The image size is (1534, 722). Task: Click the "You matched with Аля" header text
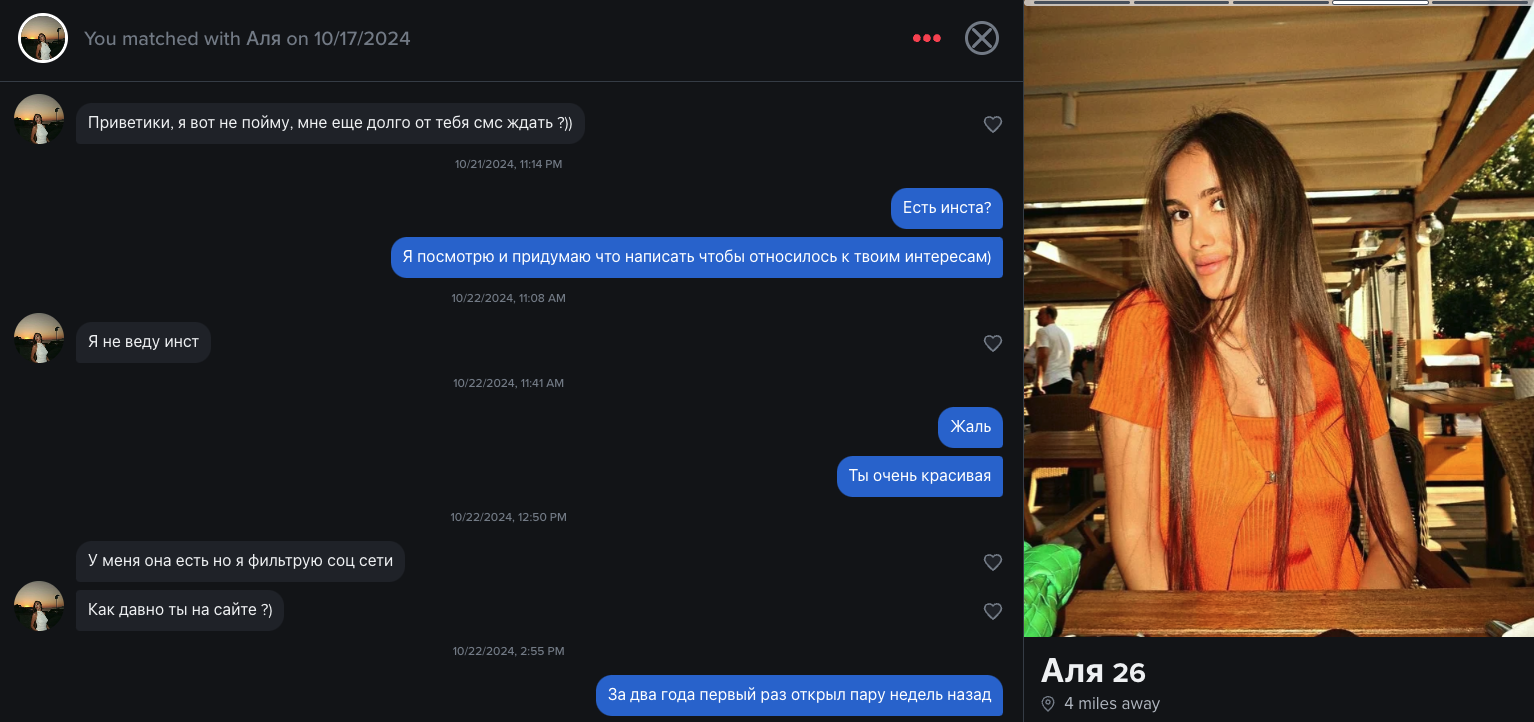247,39
